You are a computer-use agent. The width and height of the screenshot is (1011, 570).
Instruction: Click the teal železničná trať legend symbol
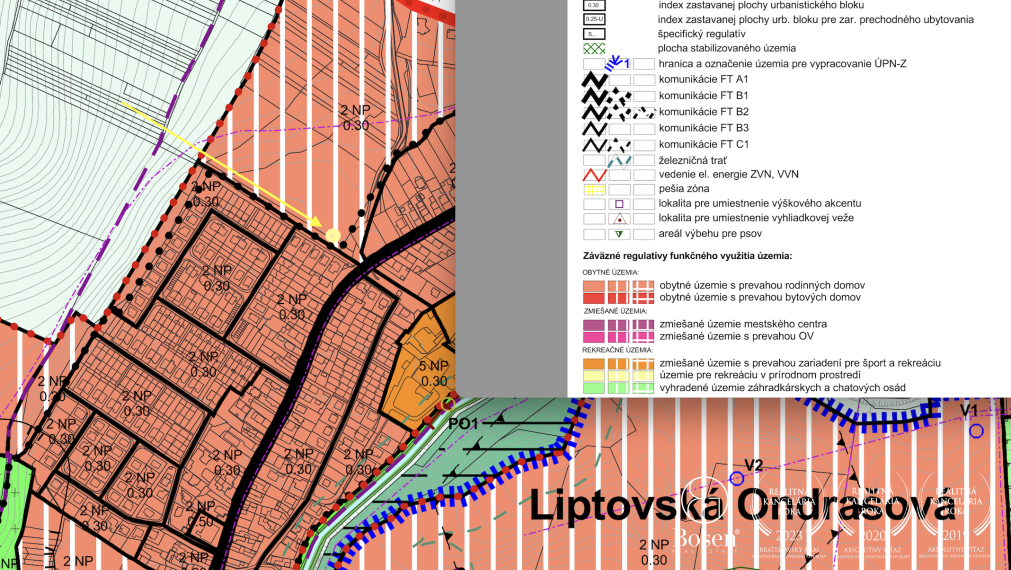620,160
